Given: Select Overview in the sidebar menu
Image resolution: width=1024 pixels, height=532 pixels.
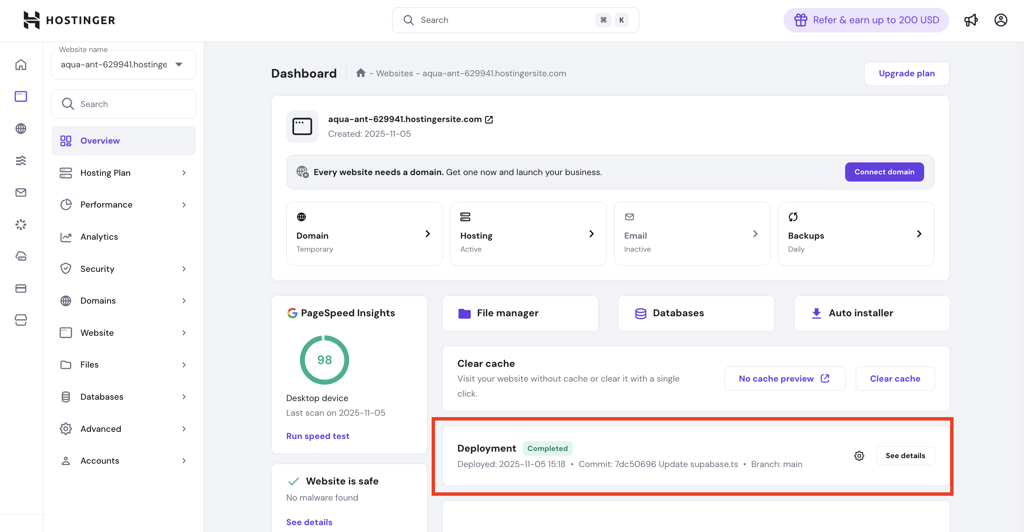Looking at the screenshot, I should (x=100, y=141).
